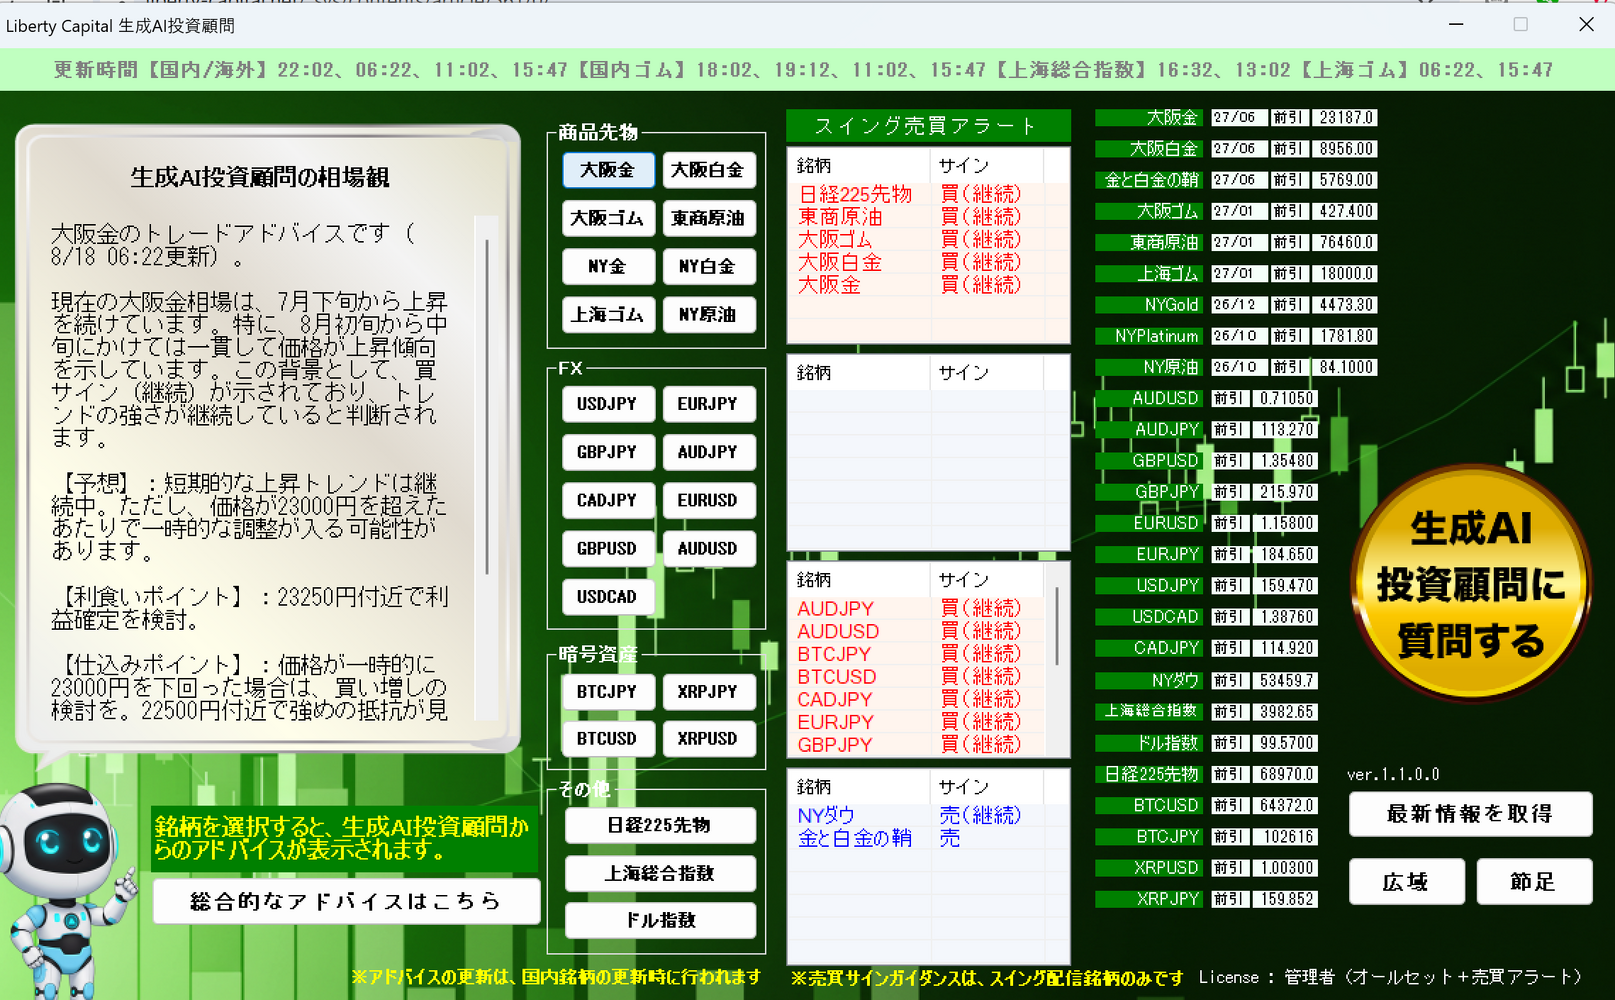Switch to 節足 view
This screenshot has width=1615, height=1000.
pos(1533,882)
